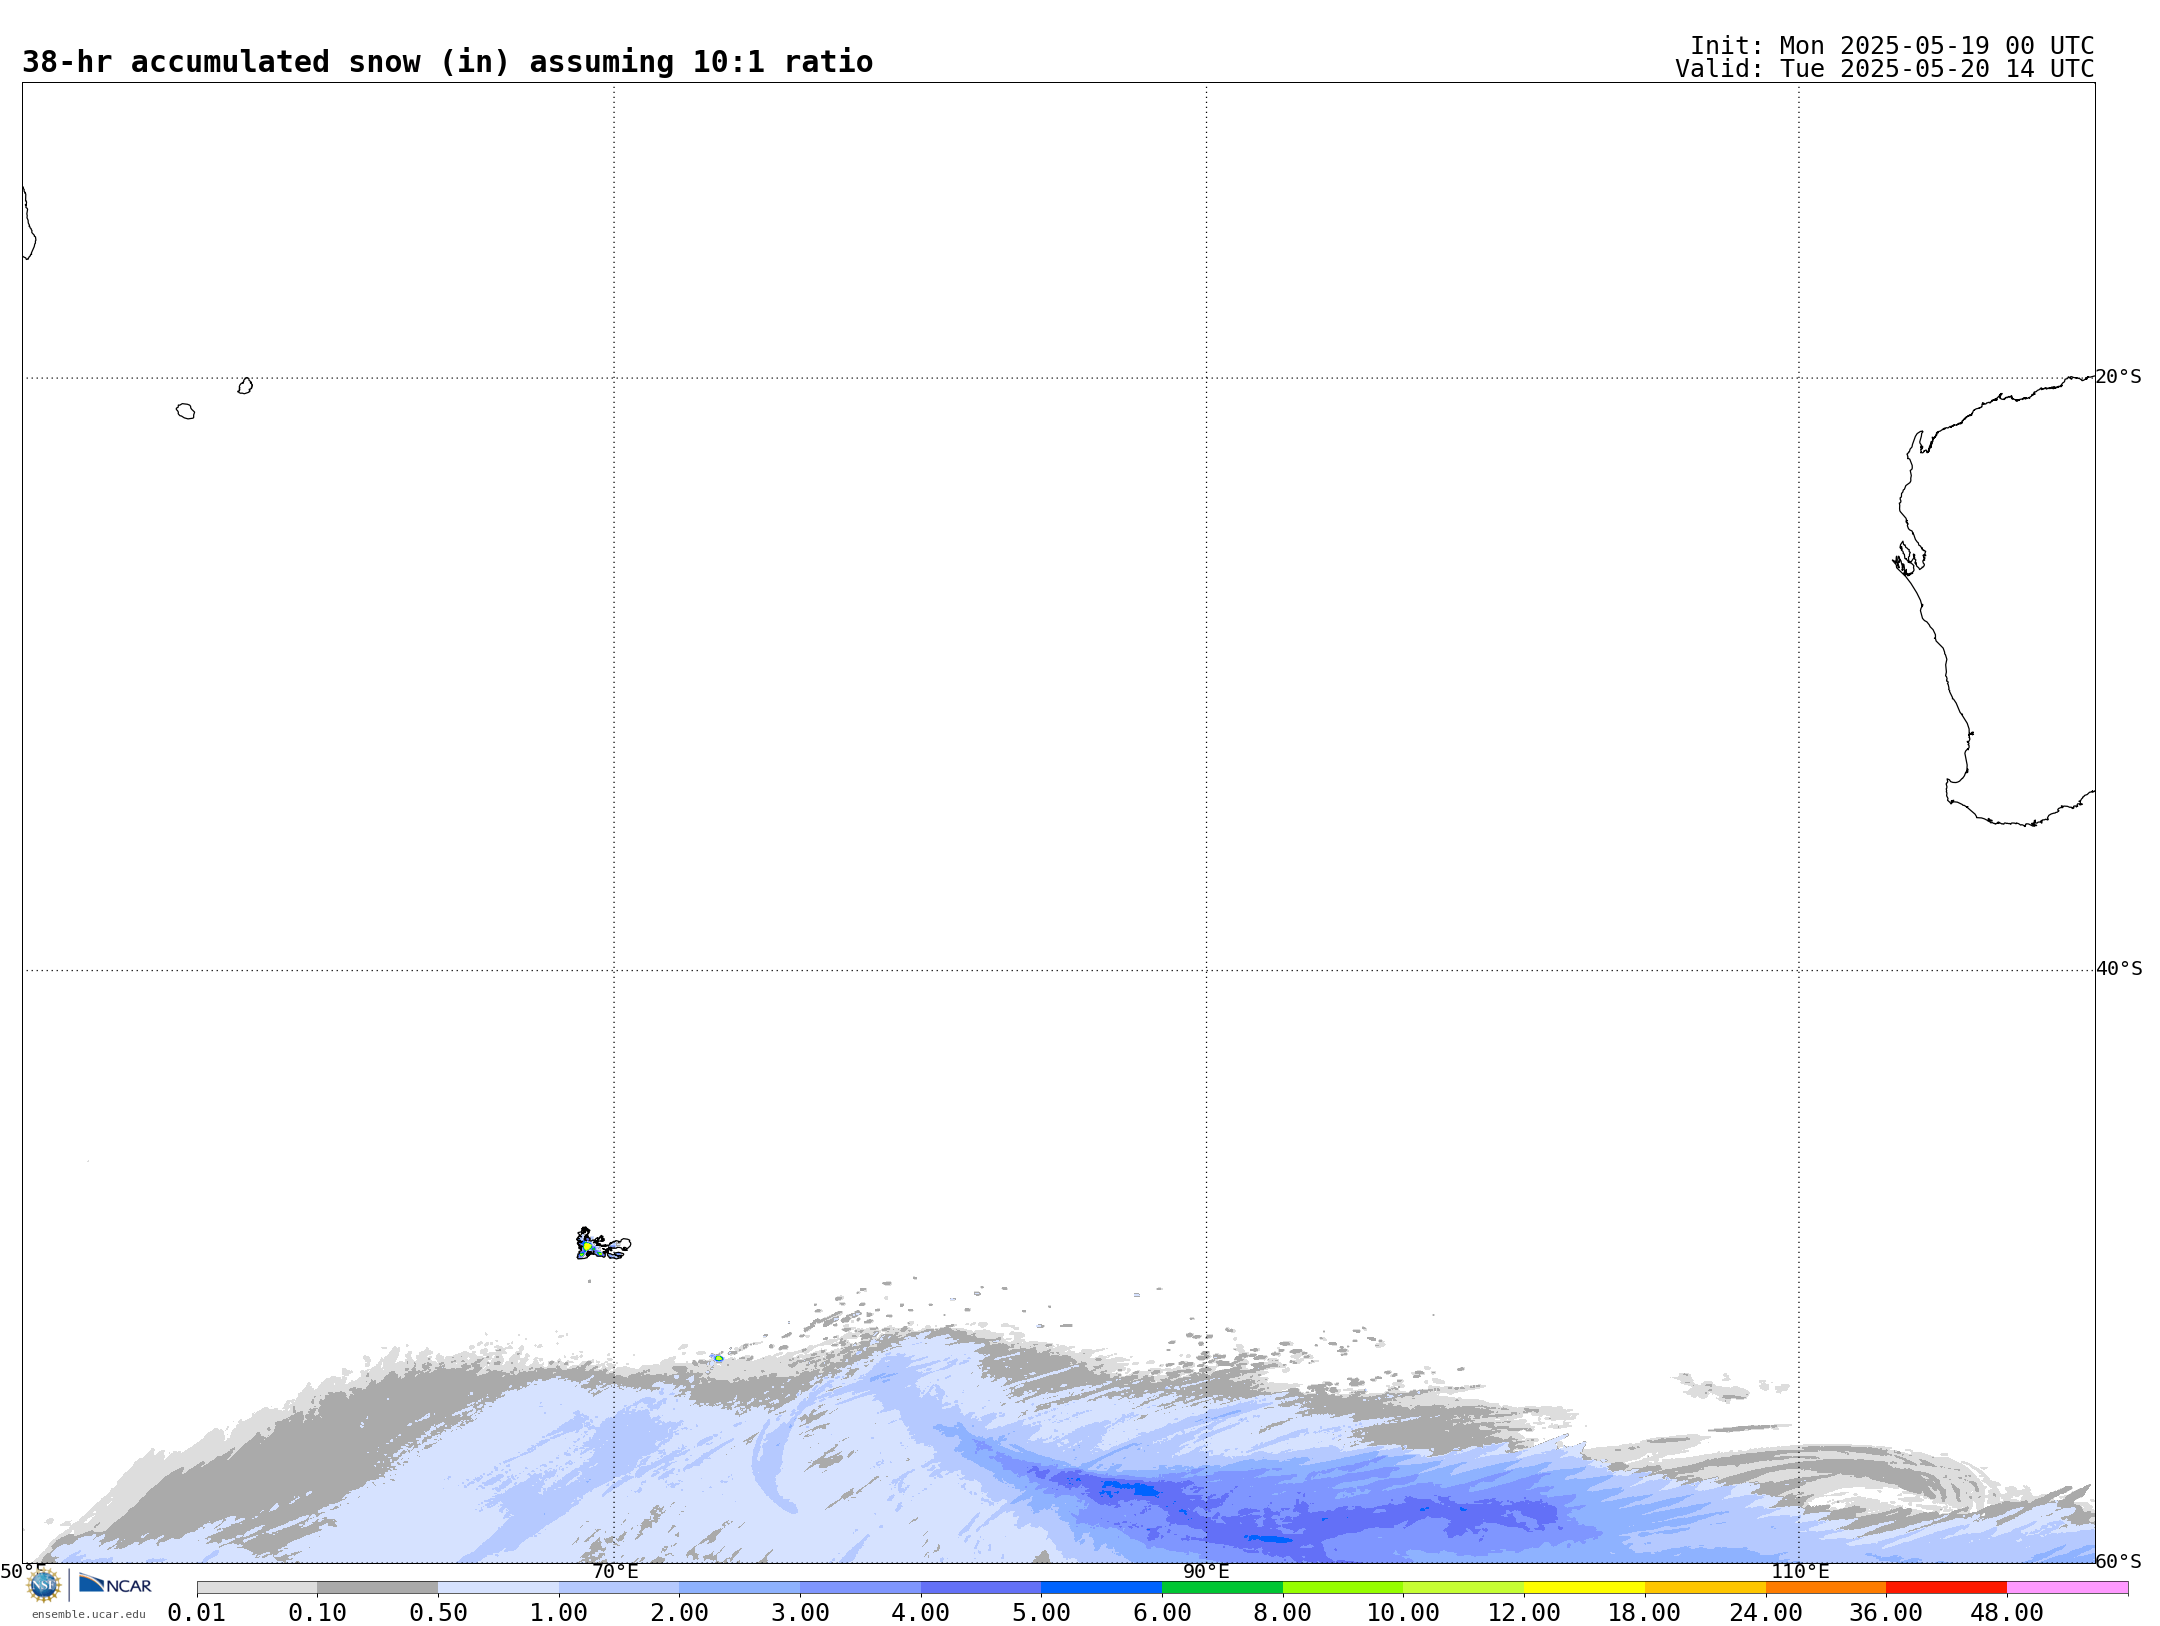Click the Réunion island outline
This screenshot has height=1626, width=2160.
(185, 411)
